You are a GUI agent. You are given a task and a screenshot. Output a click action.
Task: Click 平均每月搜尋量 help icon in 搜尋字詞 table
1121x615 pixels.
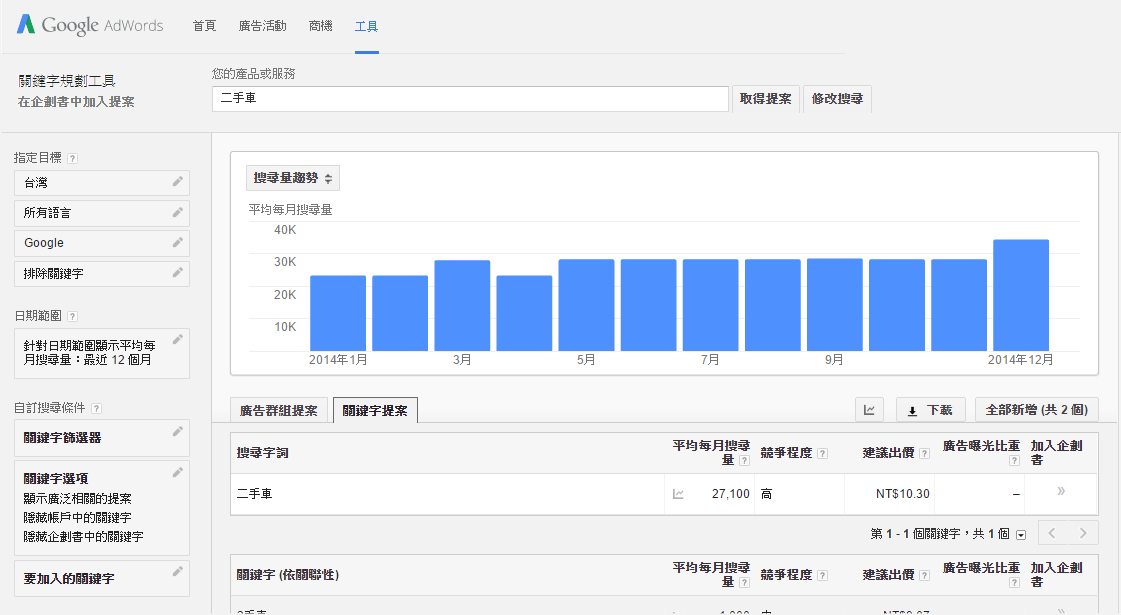click(744, 461)
